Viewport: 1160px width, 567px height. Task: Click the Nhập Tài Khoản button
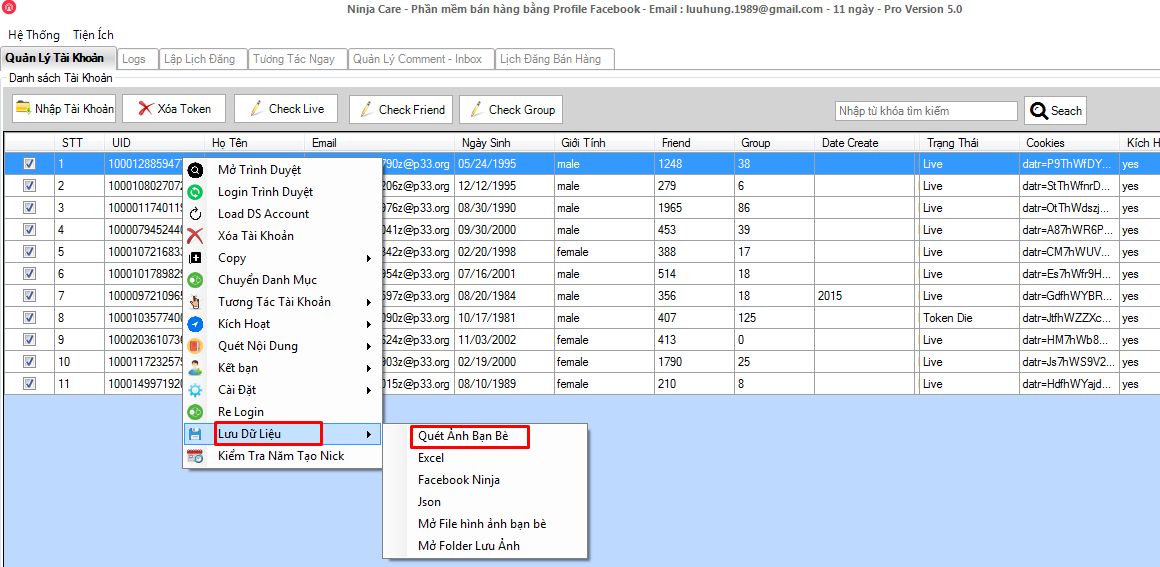(x=64, y=109)
